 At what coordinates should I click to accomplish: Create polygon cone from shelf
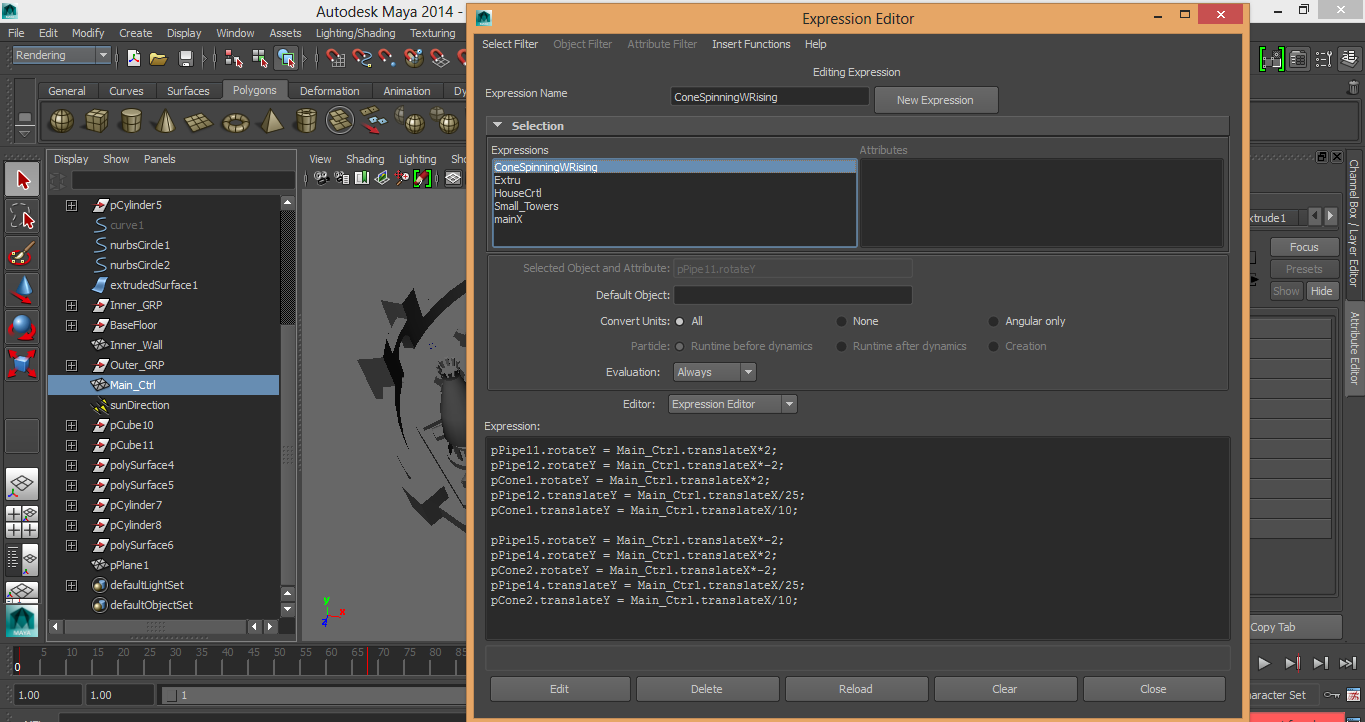coord(165,121)
